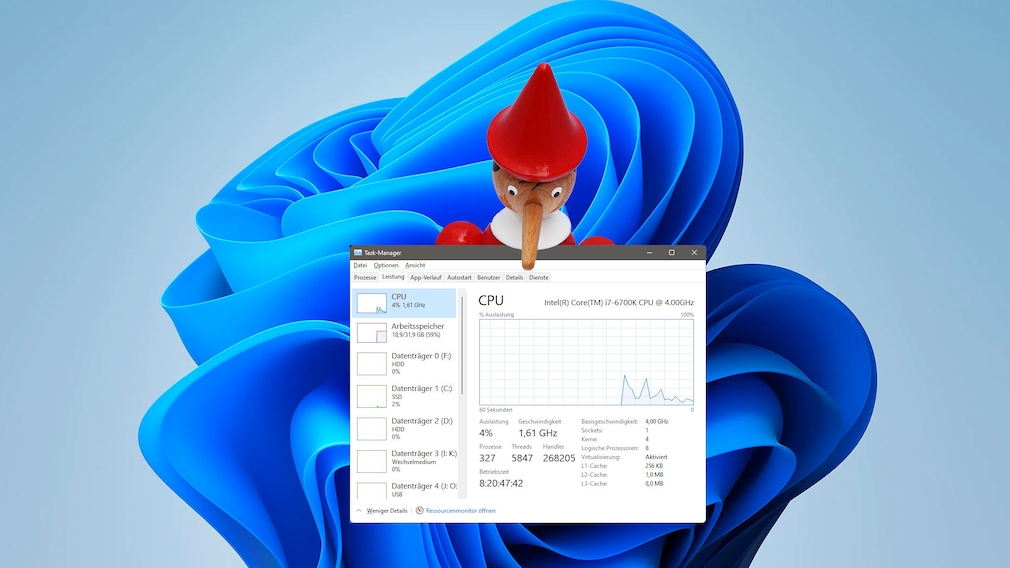Open the Optionen menu
Viewport: 1010px width, 568px height.
click(x=386, y=265)
